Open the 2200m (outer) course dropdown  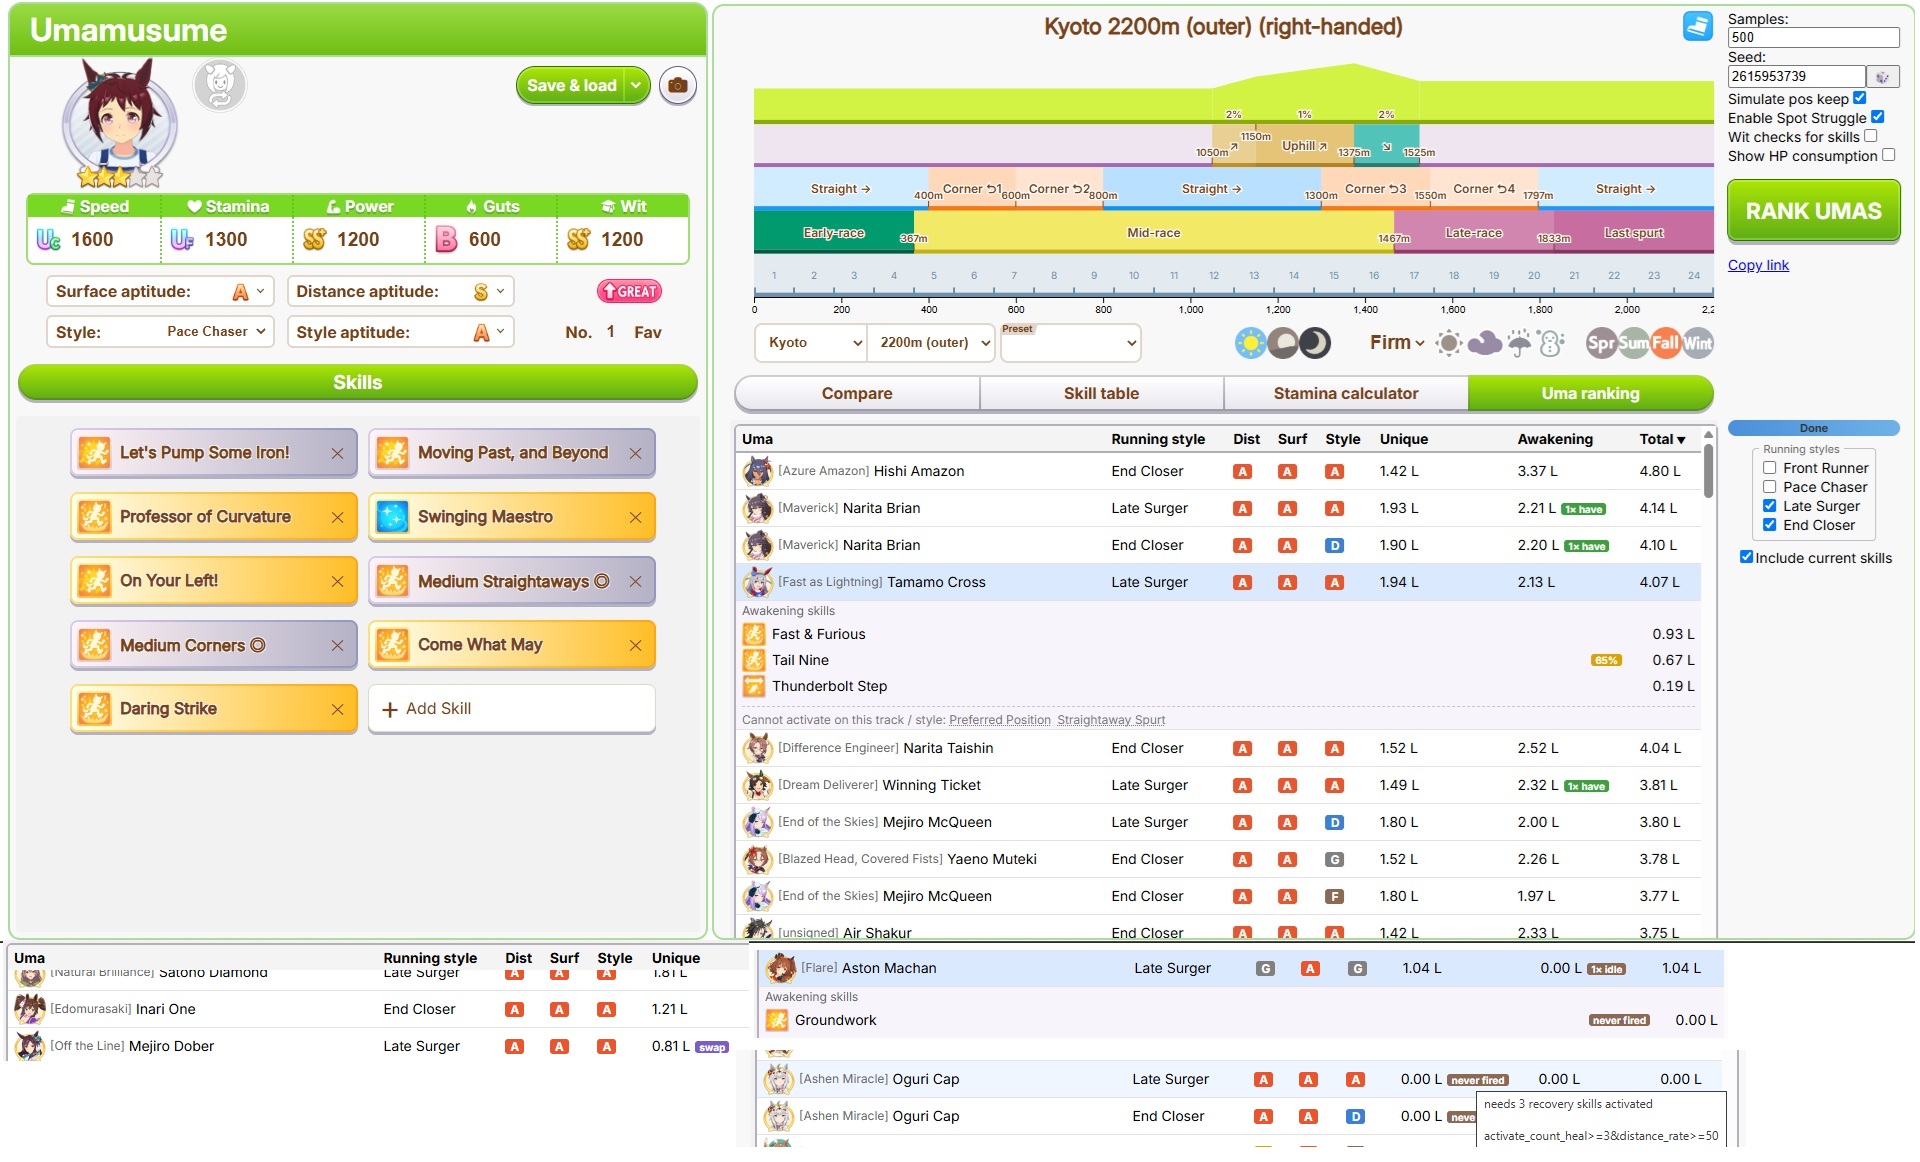[931, 343]
